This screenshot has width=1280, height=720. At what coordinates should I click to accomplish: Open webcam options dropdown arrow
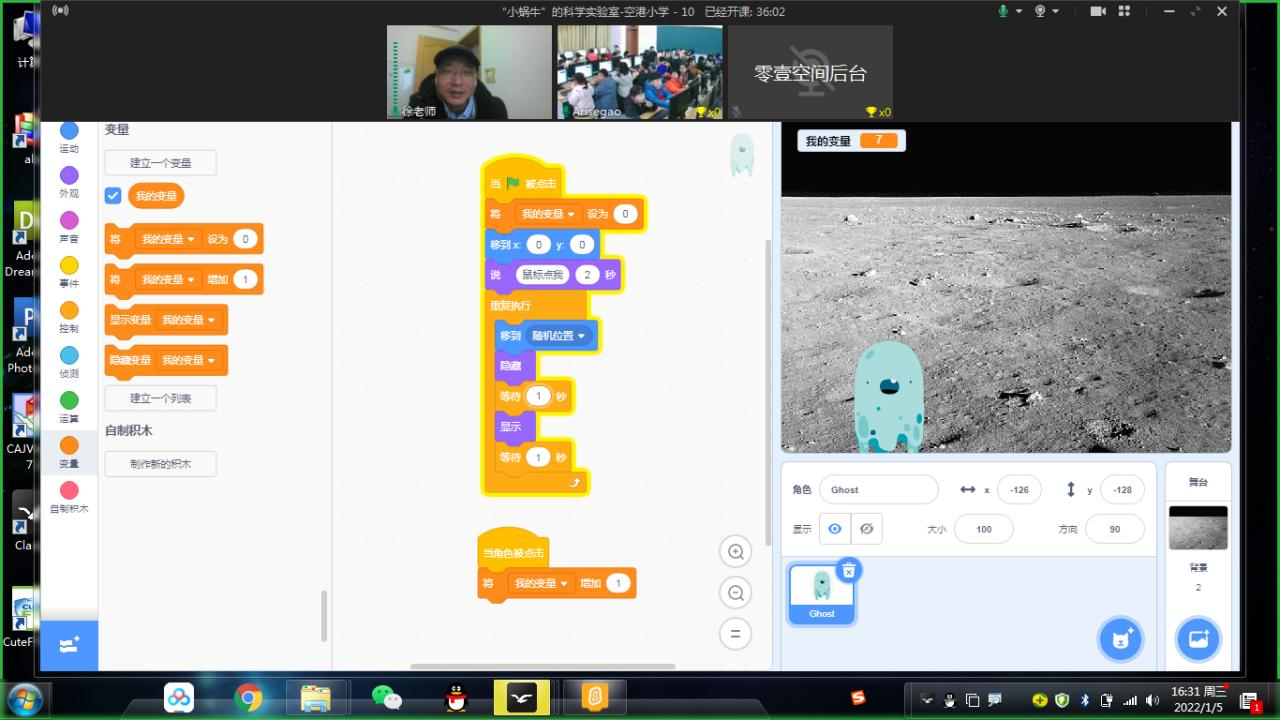coord(1056,12)
